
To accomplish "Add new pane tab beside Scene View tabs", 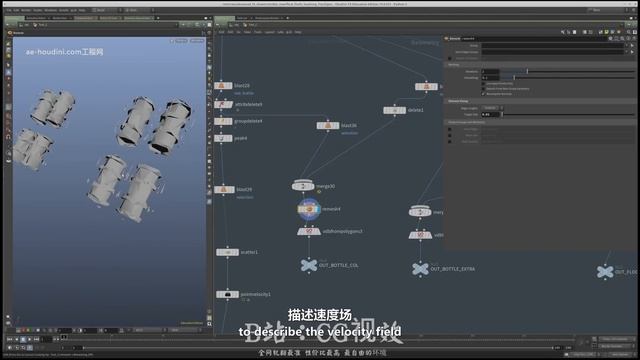I will [x=158, y=18].
